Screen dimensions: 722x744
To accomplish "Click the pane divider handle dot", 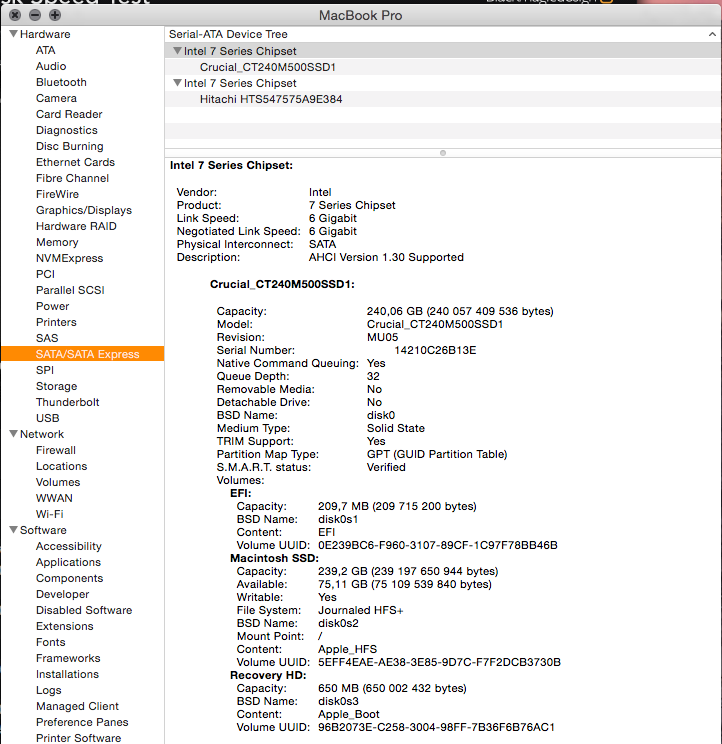I will (x=443, y=153).
